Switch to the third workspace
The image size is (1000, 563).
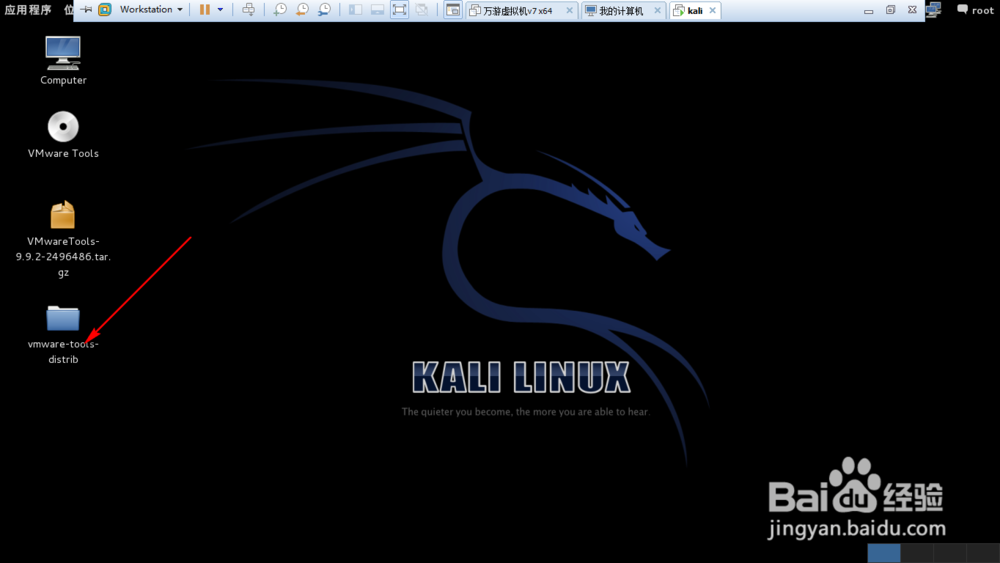950,553
